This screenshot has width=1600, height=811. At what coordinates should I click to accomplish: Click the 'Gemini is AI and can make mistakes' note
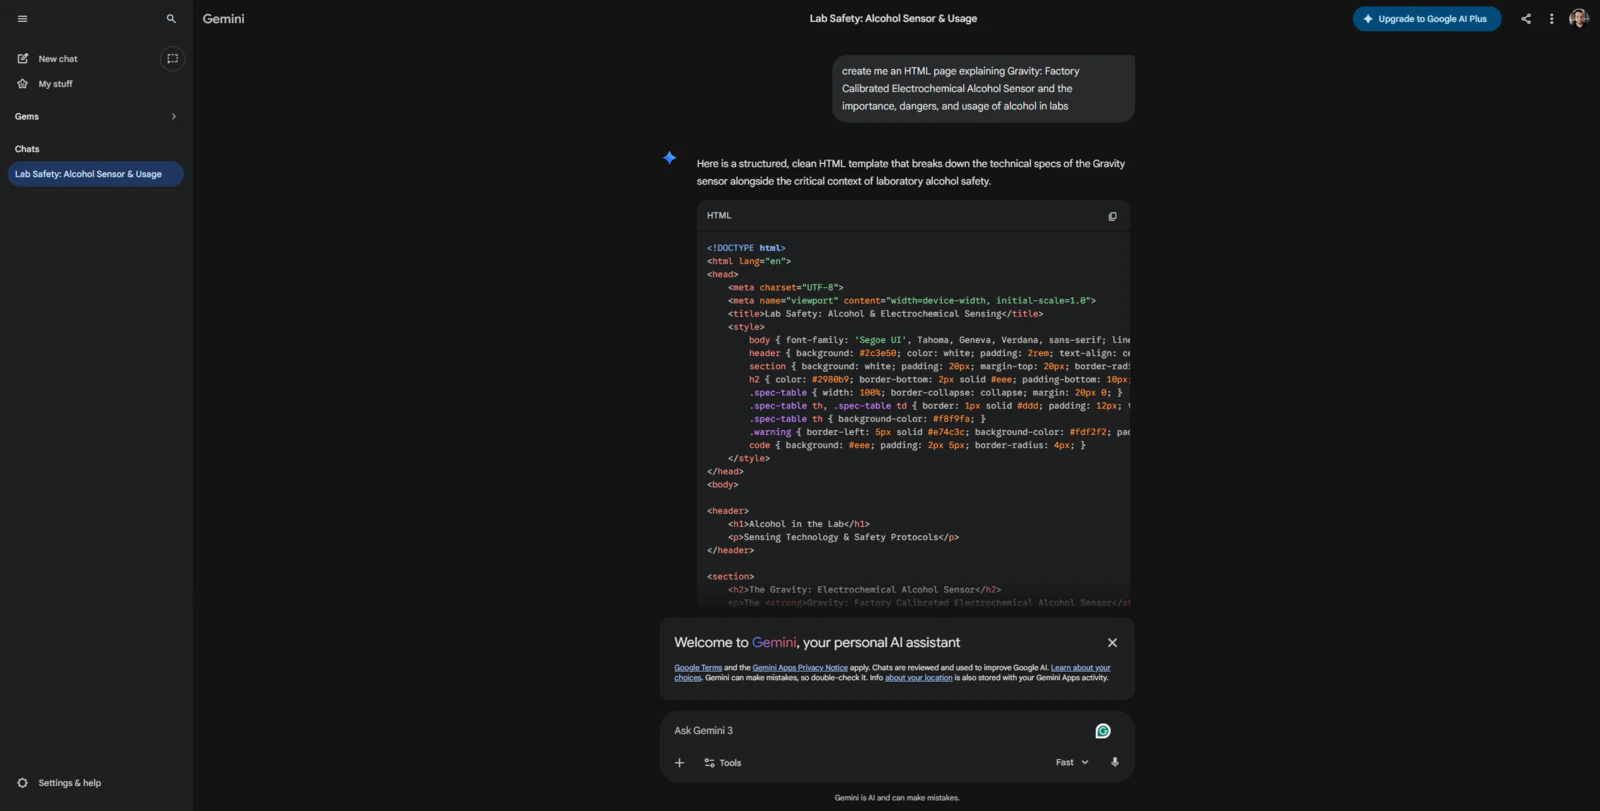click(897, 798)
